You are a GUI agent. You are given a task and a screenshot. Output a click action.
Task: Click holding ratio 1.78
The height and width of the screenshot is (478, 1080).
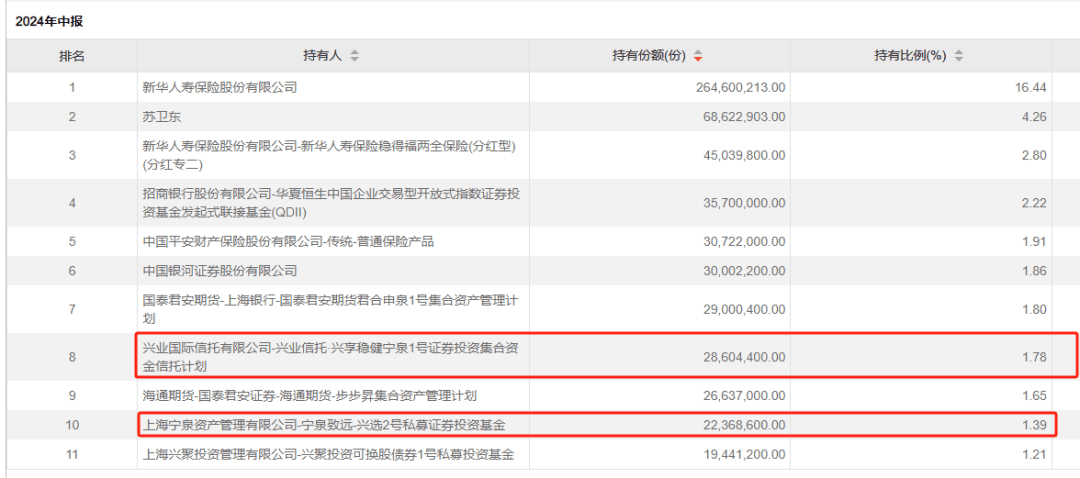[x=1036, y=357]
